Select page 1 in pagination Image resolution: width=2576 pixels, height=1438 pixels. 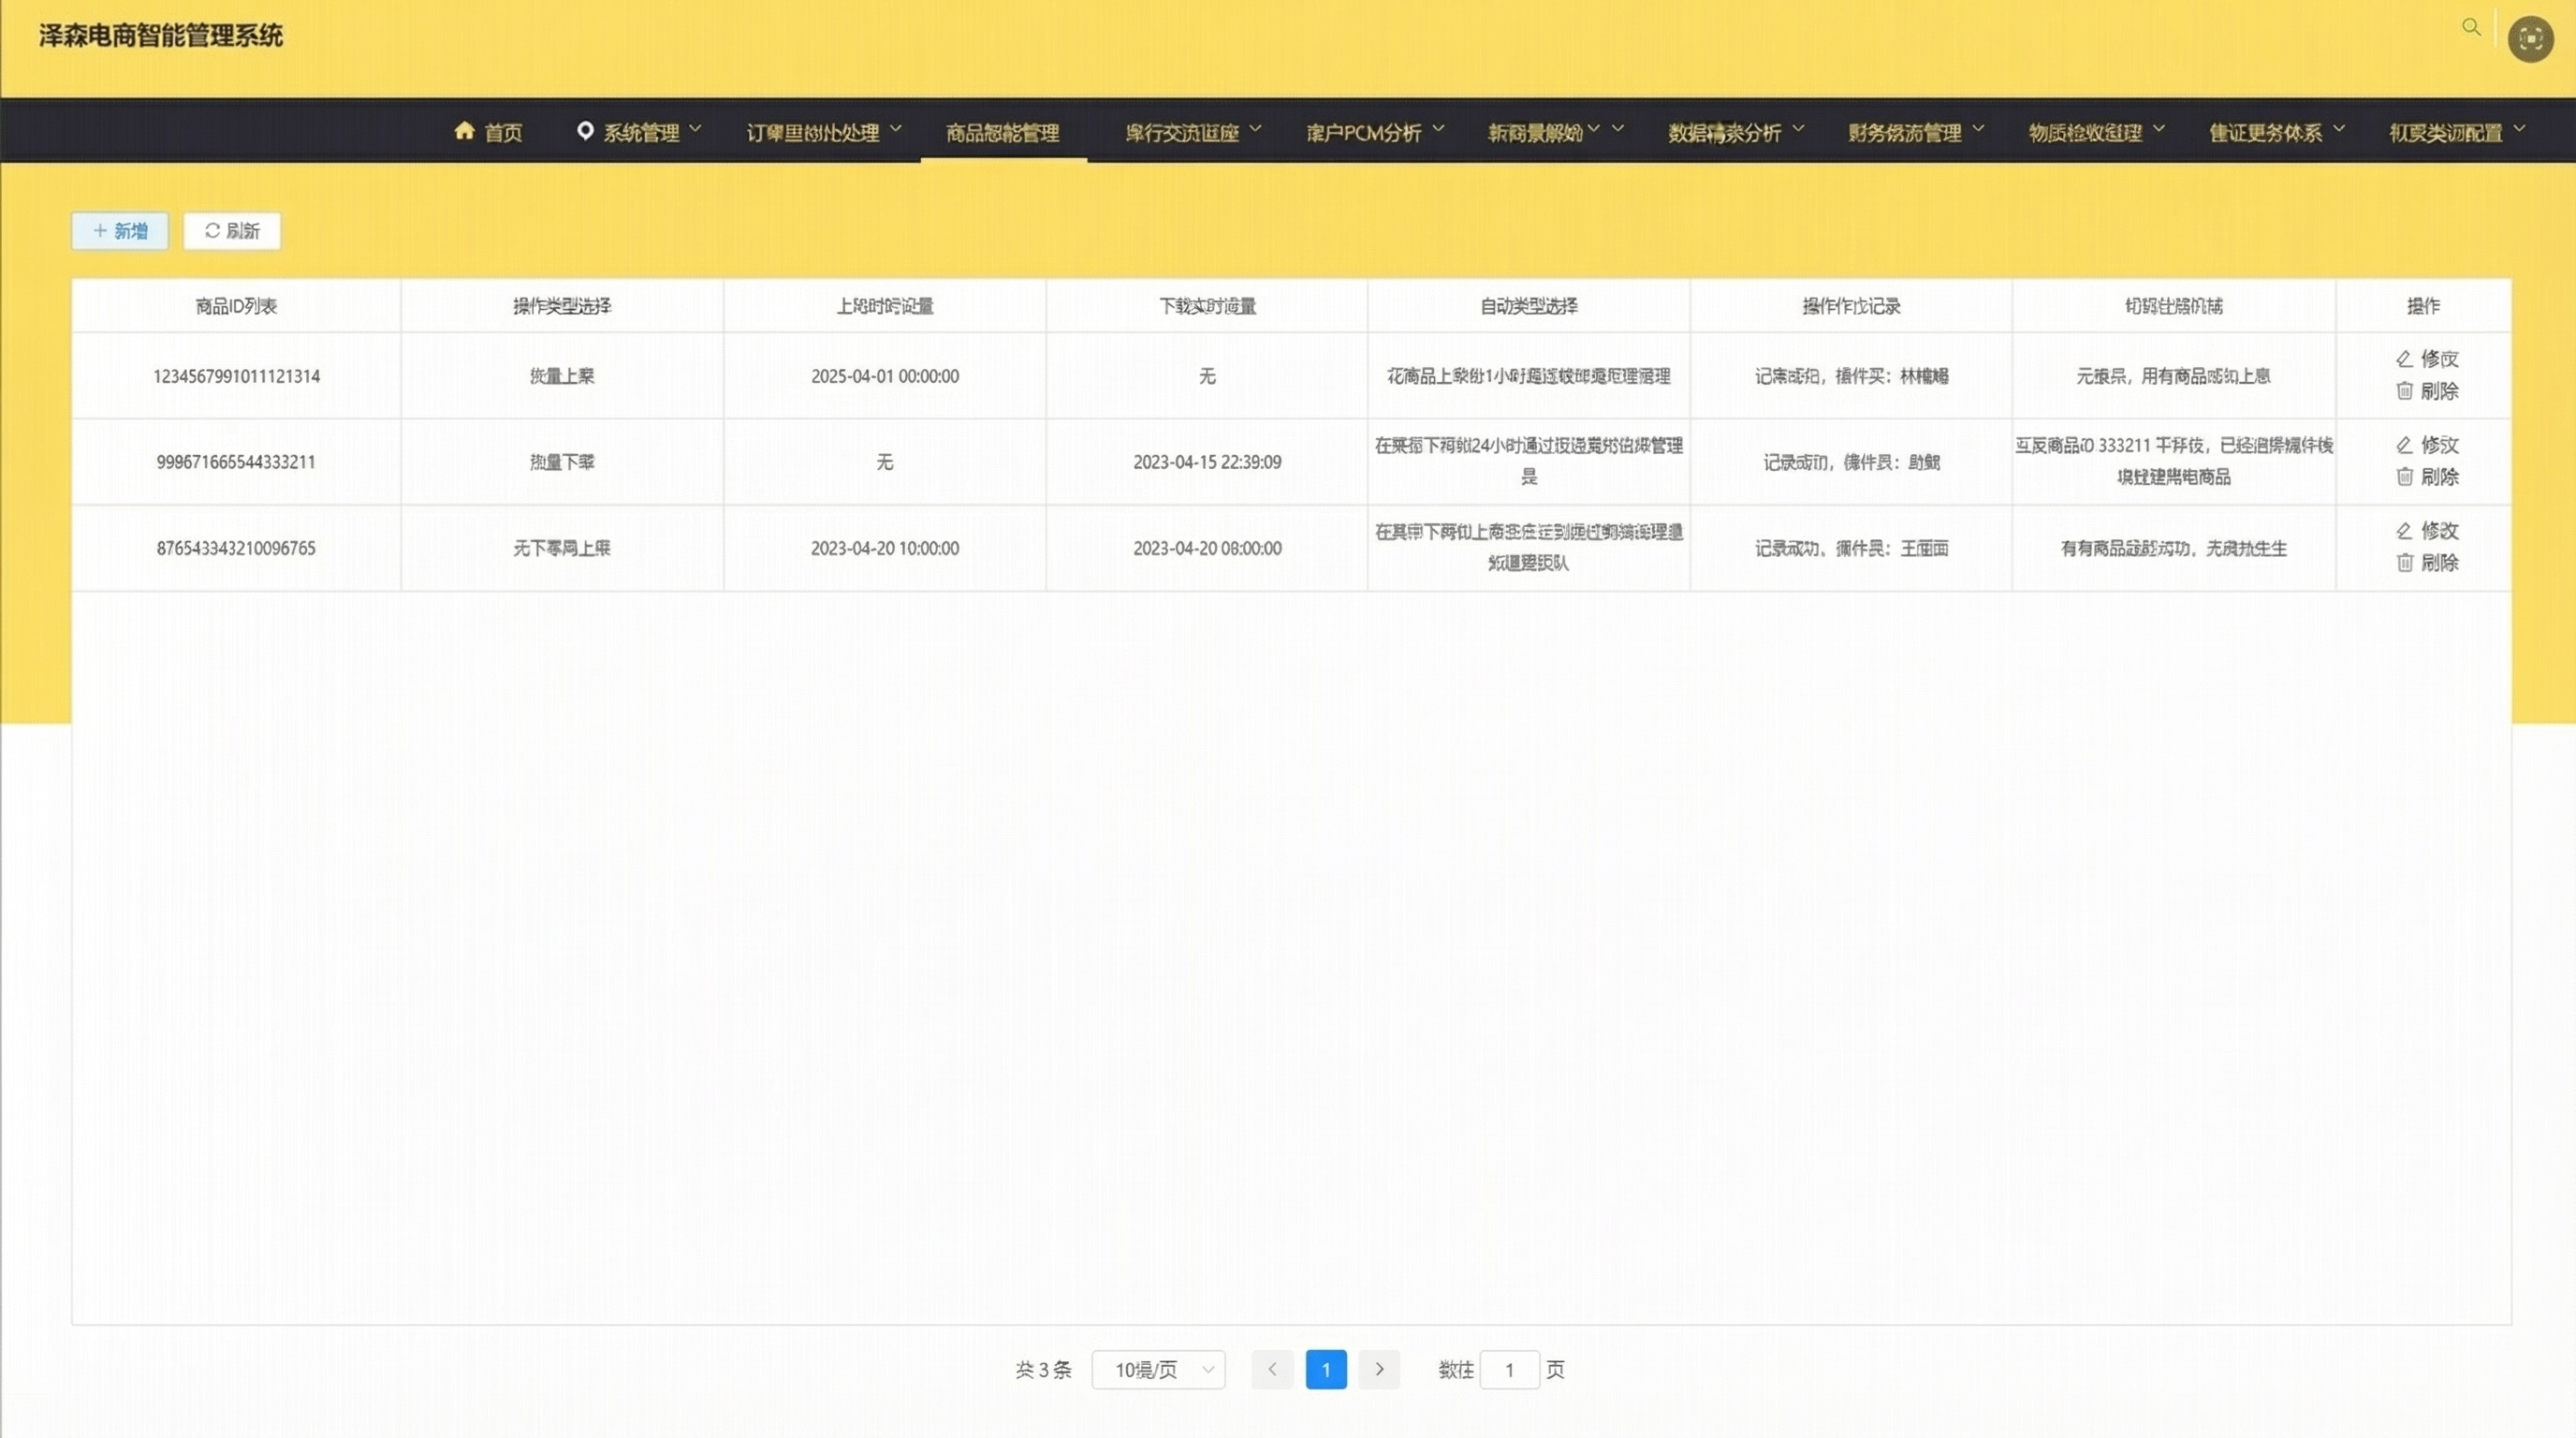point(1326,1369)
